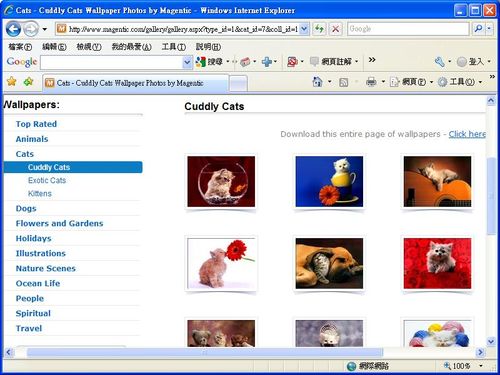This screenshot has height=375, width=500.
Task: Expand the address bar URL dropdown
Action: point(304,29)
